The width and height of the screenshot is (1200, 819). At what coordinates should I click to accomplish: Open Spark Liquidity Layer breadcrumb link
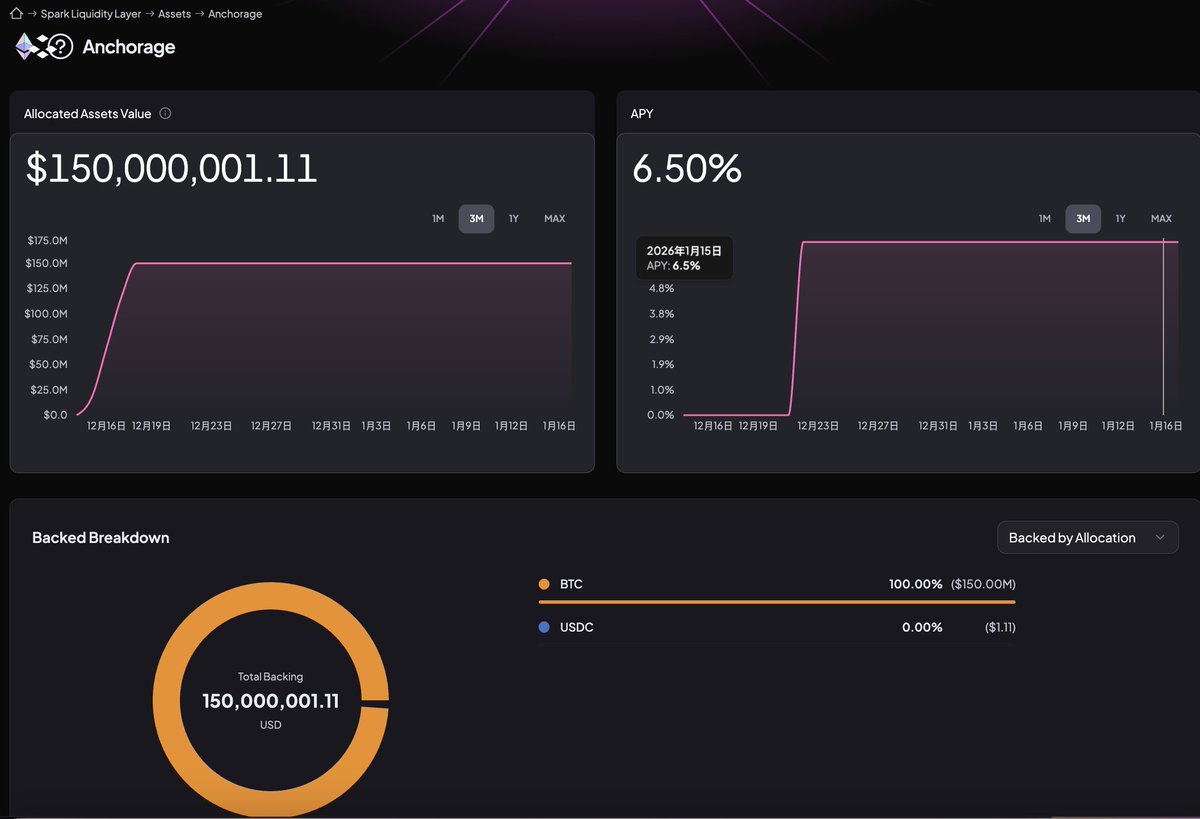[x=91, y=14]
